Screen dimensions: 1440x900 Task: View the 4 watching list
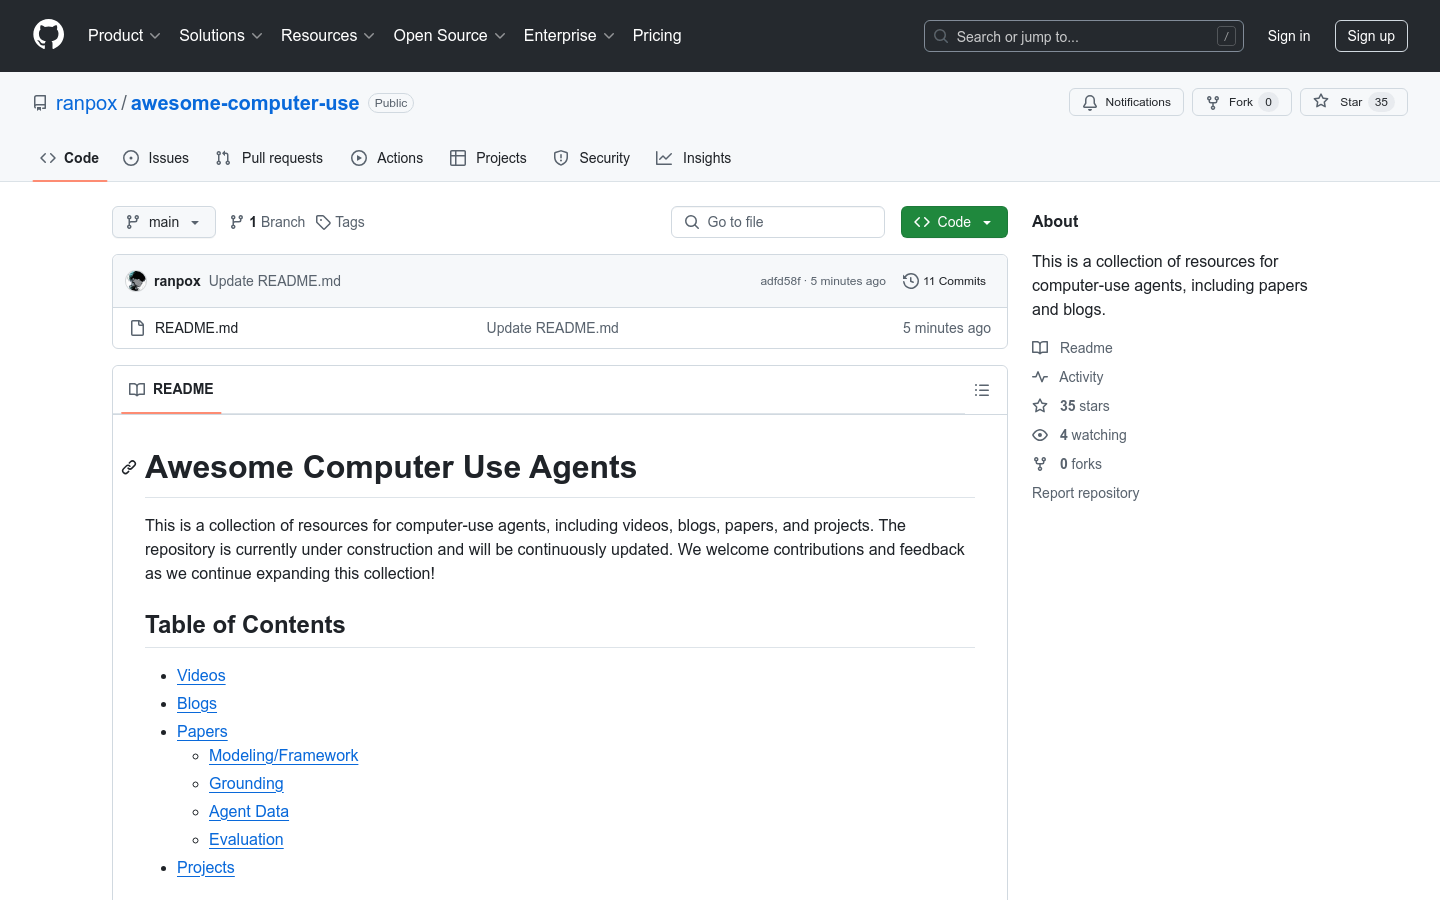click(x=1080, y=435)
